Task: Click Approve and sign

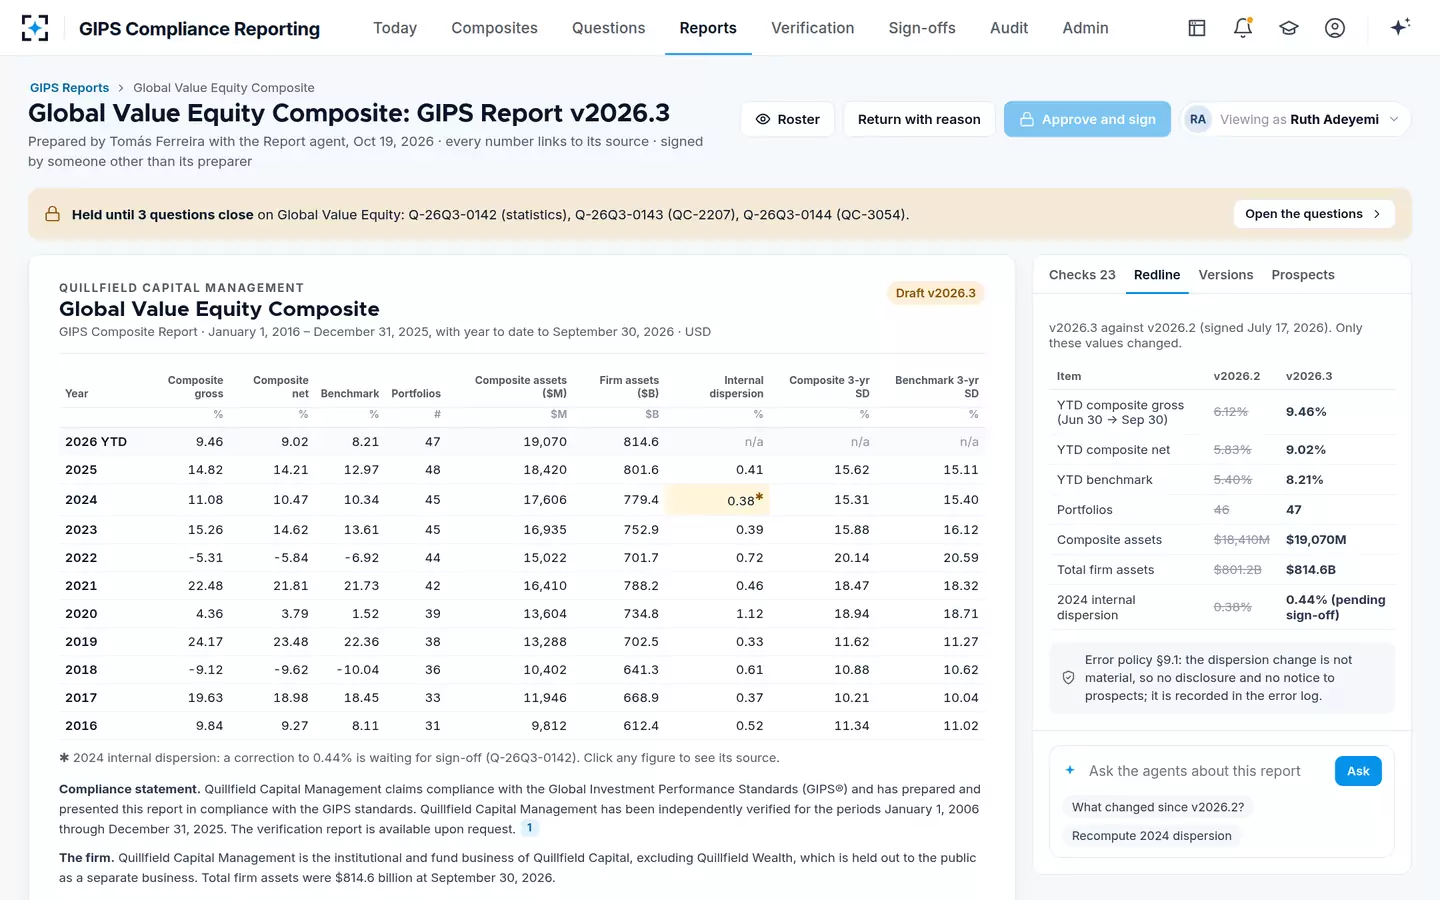Action: tap(1087, 119)
